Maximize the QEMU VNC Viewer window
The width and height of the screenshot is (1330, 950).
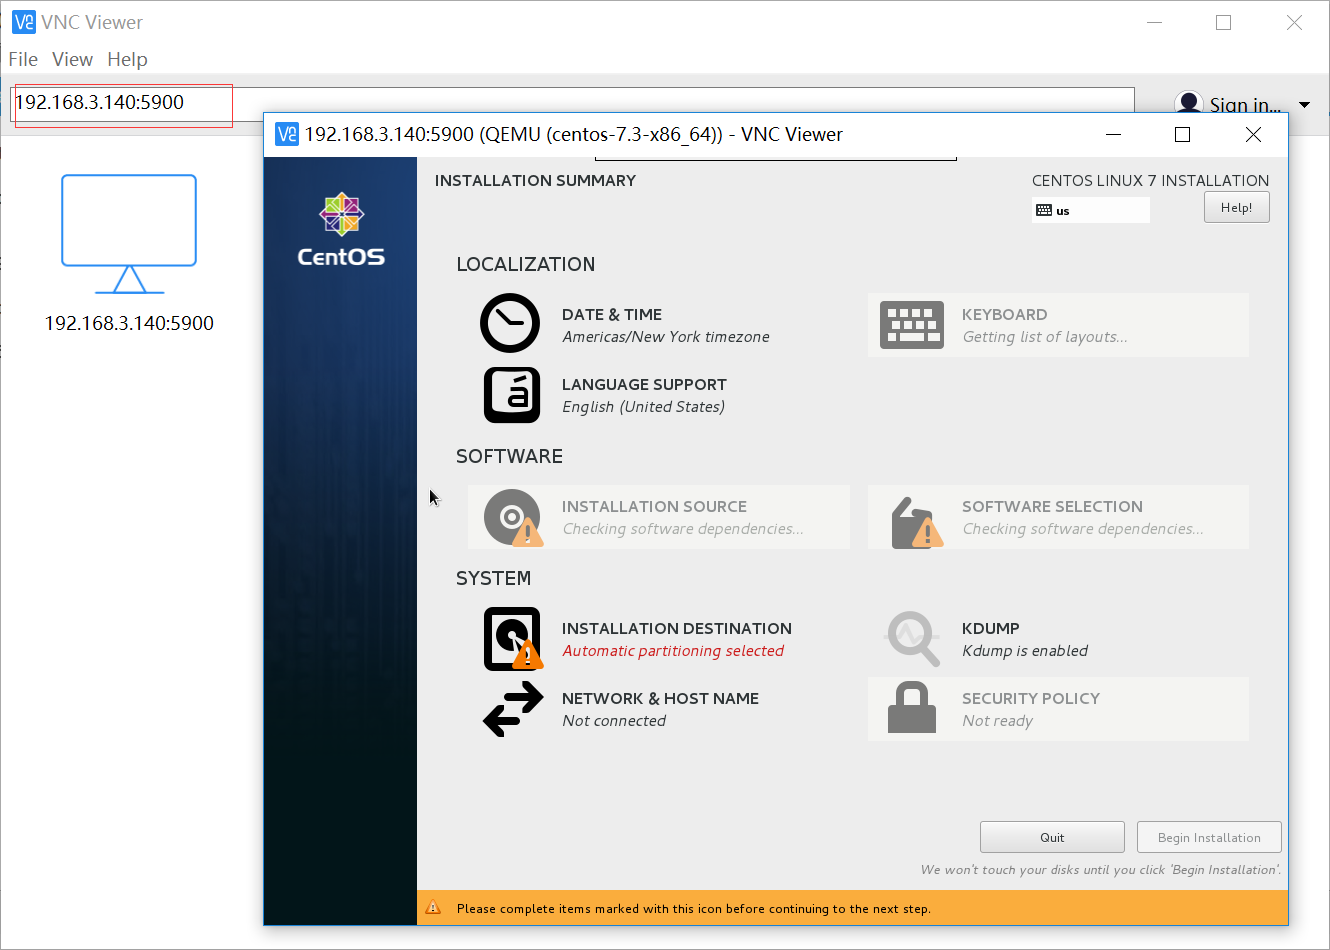1182,134
